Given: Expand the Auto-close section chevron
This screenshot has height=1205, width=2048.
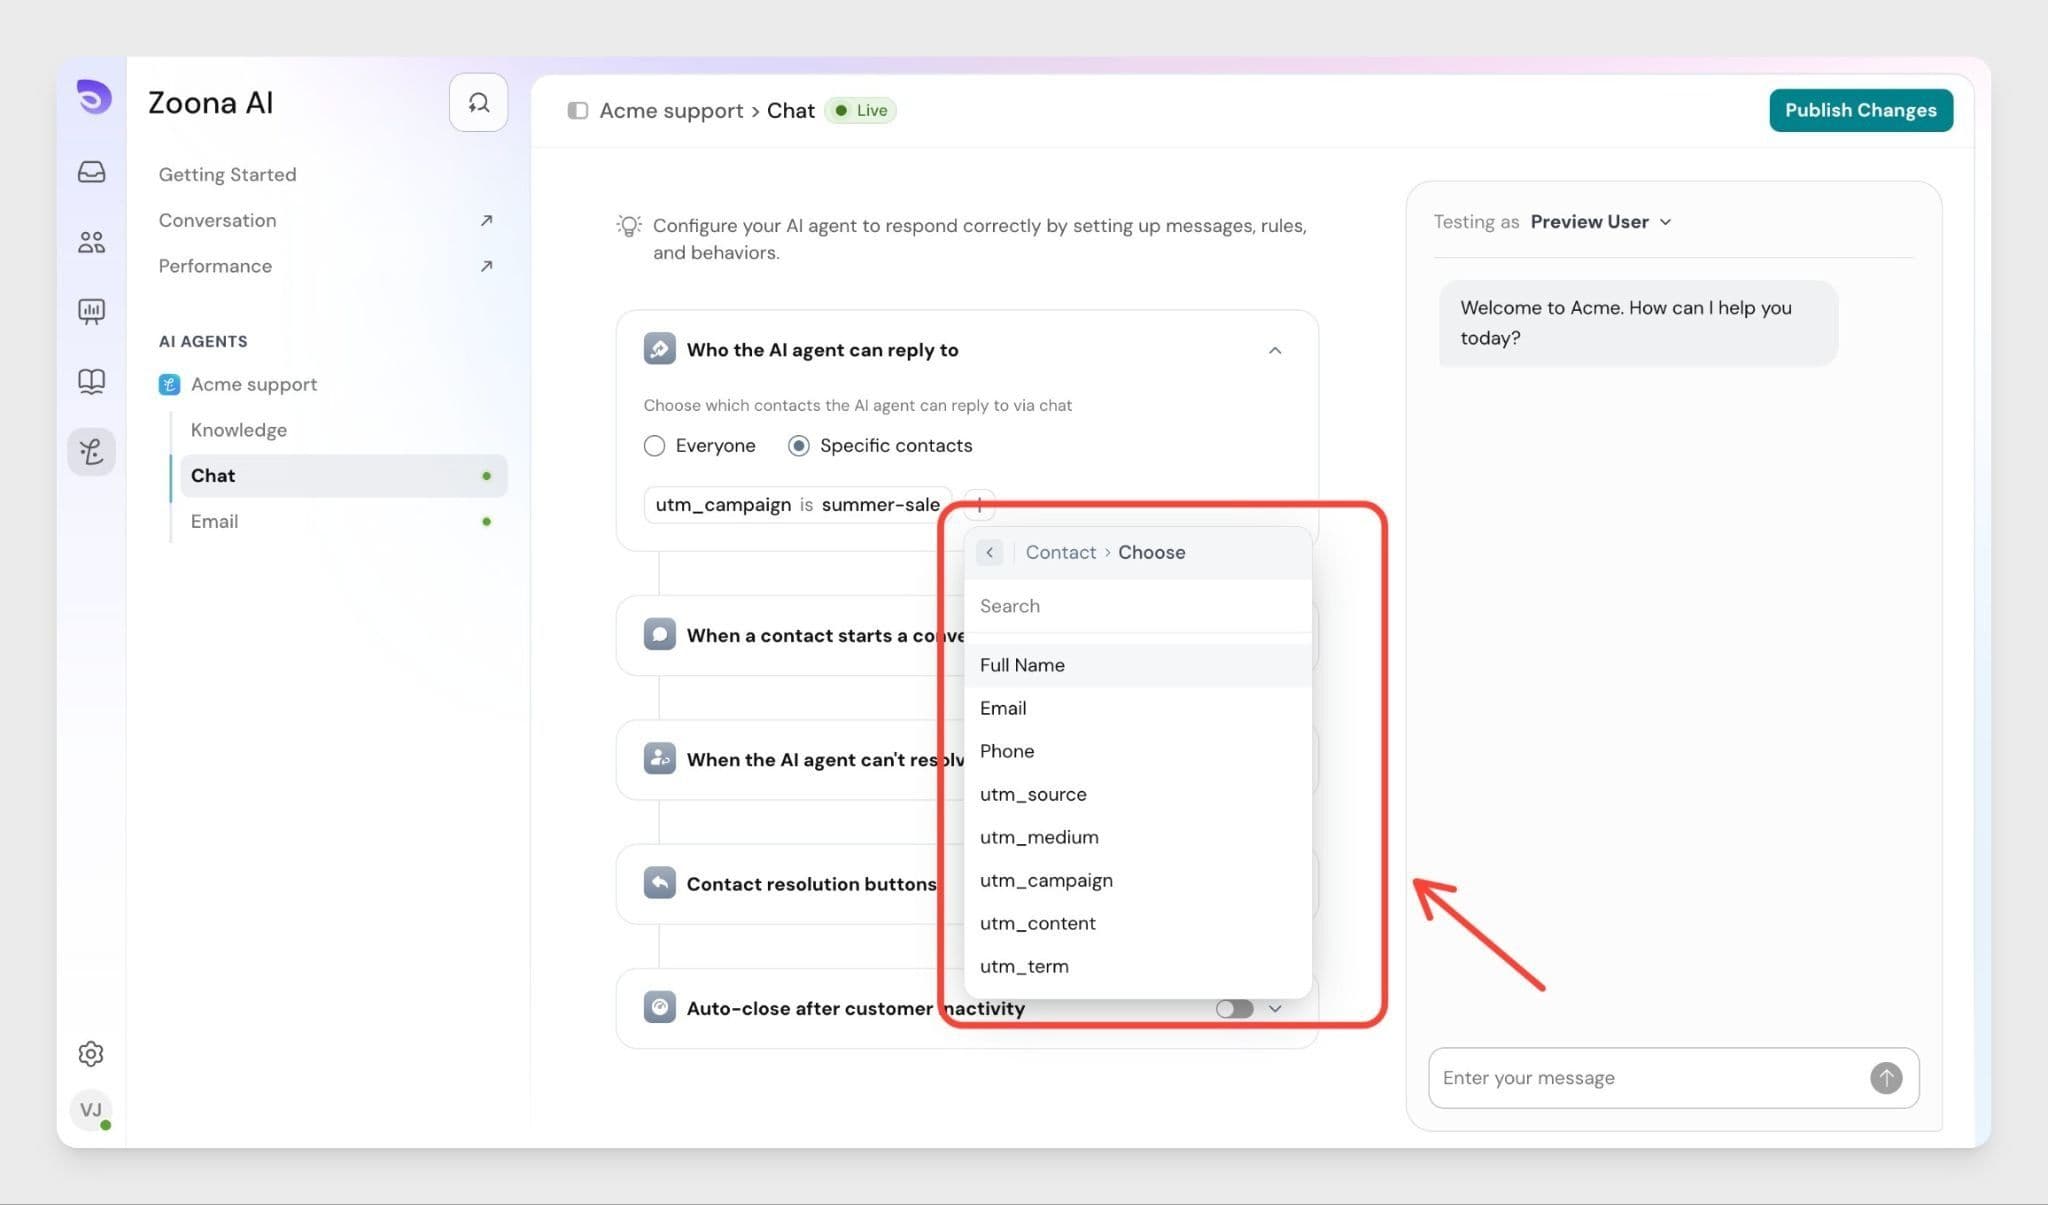Looking at the screenshot, I should pyautogui.click(x=1275, y=1008).
